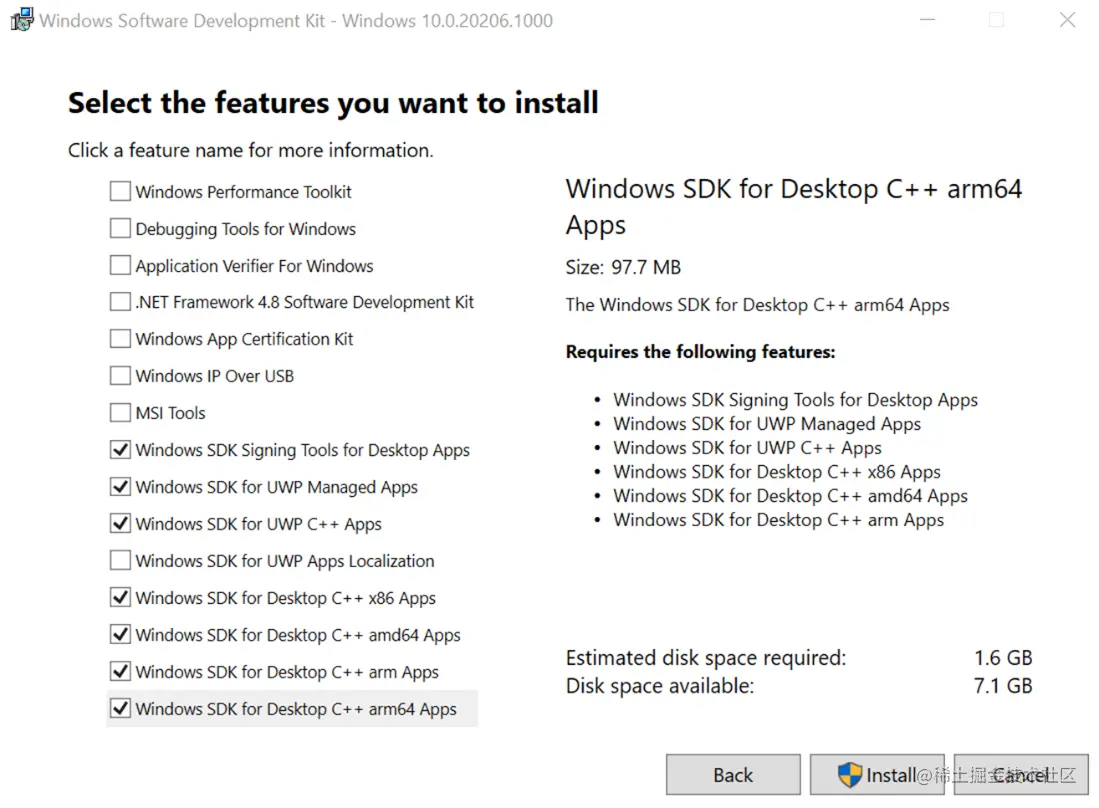Close the SDK installer window
This screenshot has width=1099, height=808.
(x=1067, y=20)
